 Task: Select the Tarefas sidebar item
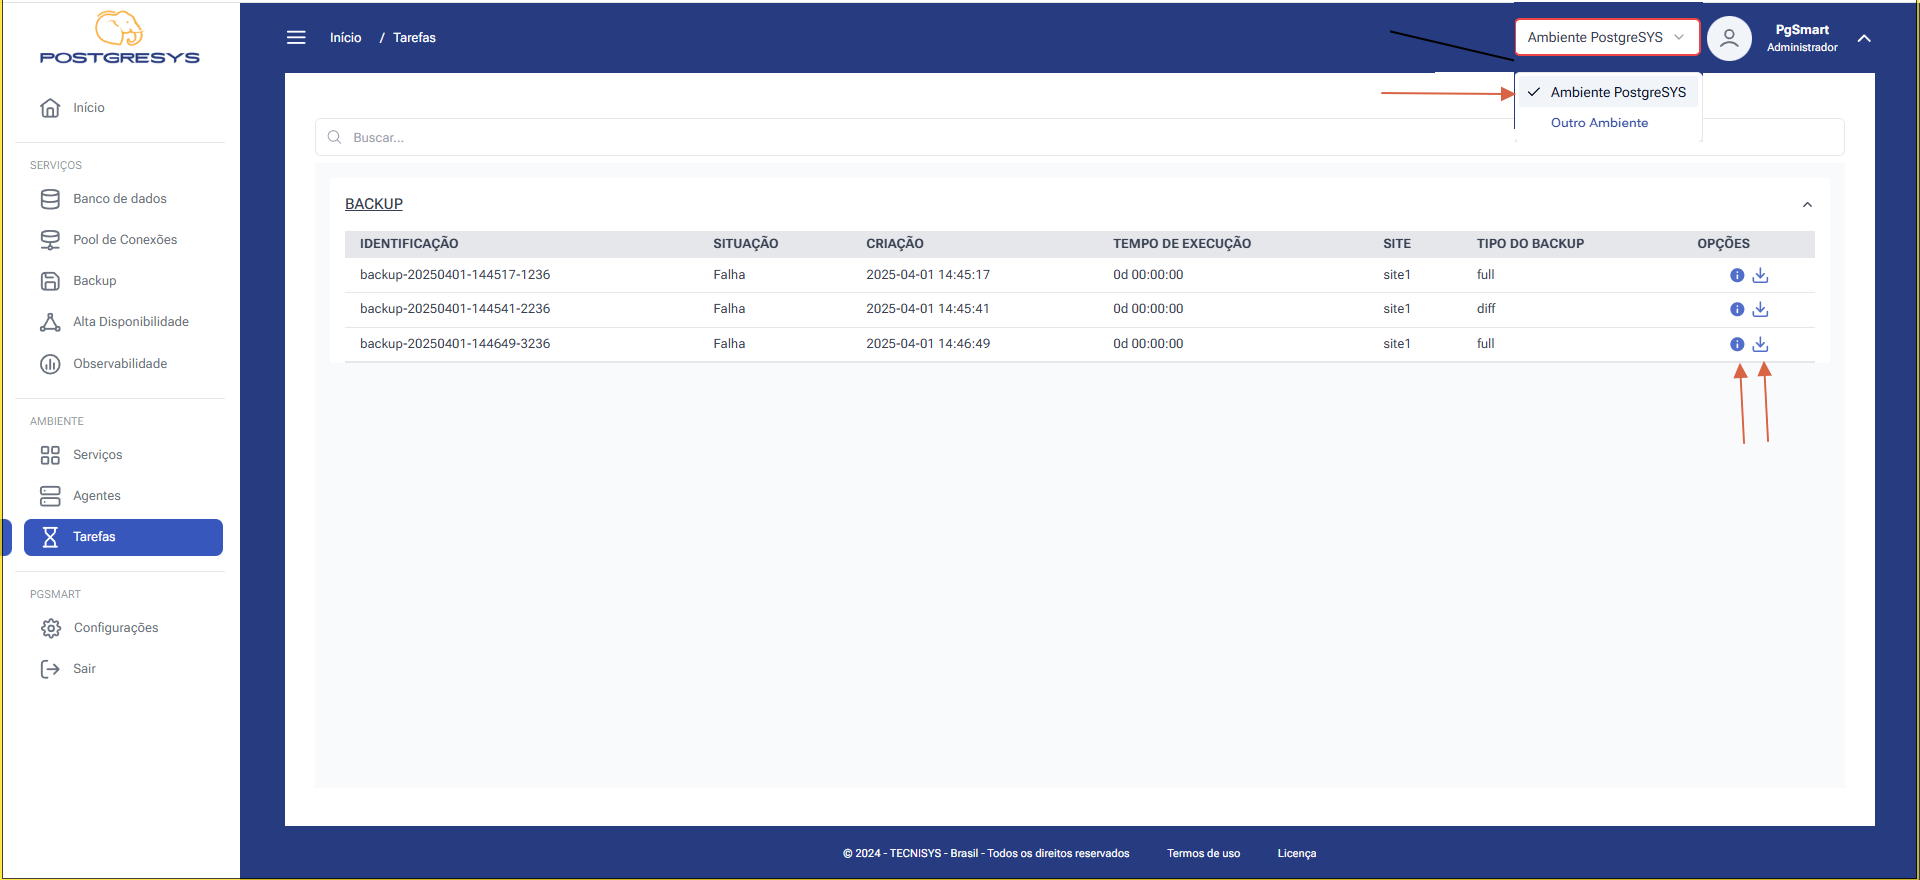pyautogui.click(x=123, y=537)
